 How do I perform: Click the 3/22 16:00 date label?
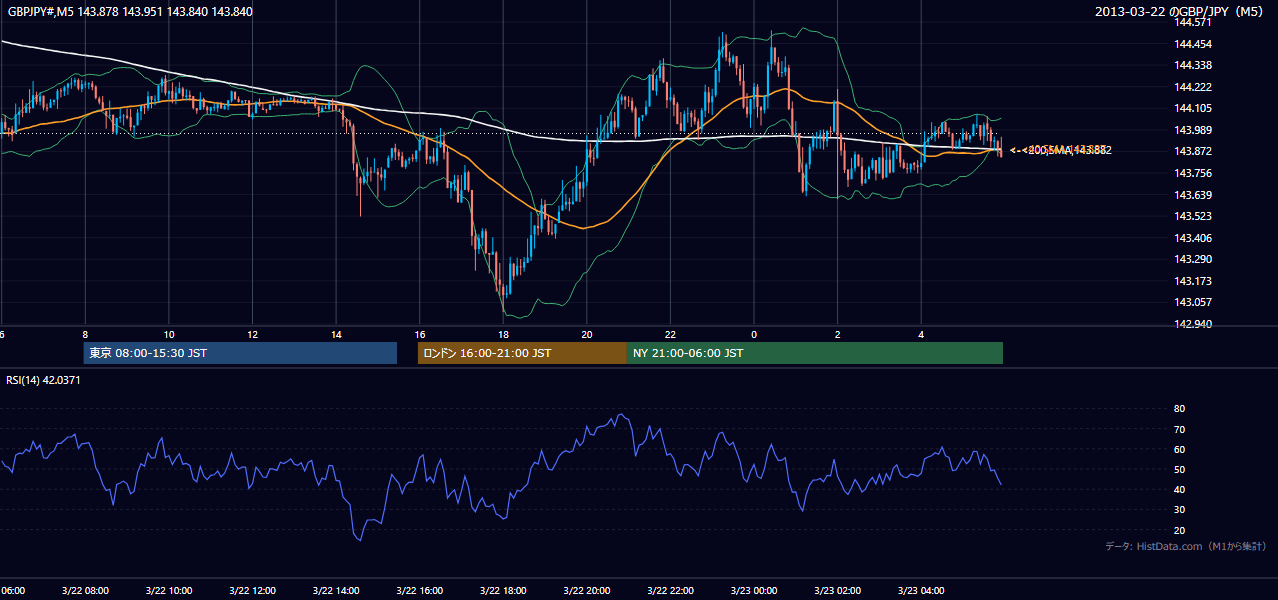point(420,591)
